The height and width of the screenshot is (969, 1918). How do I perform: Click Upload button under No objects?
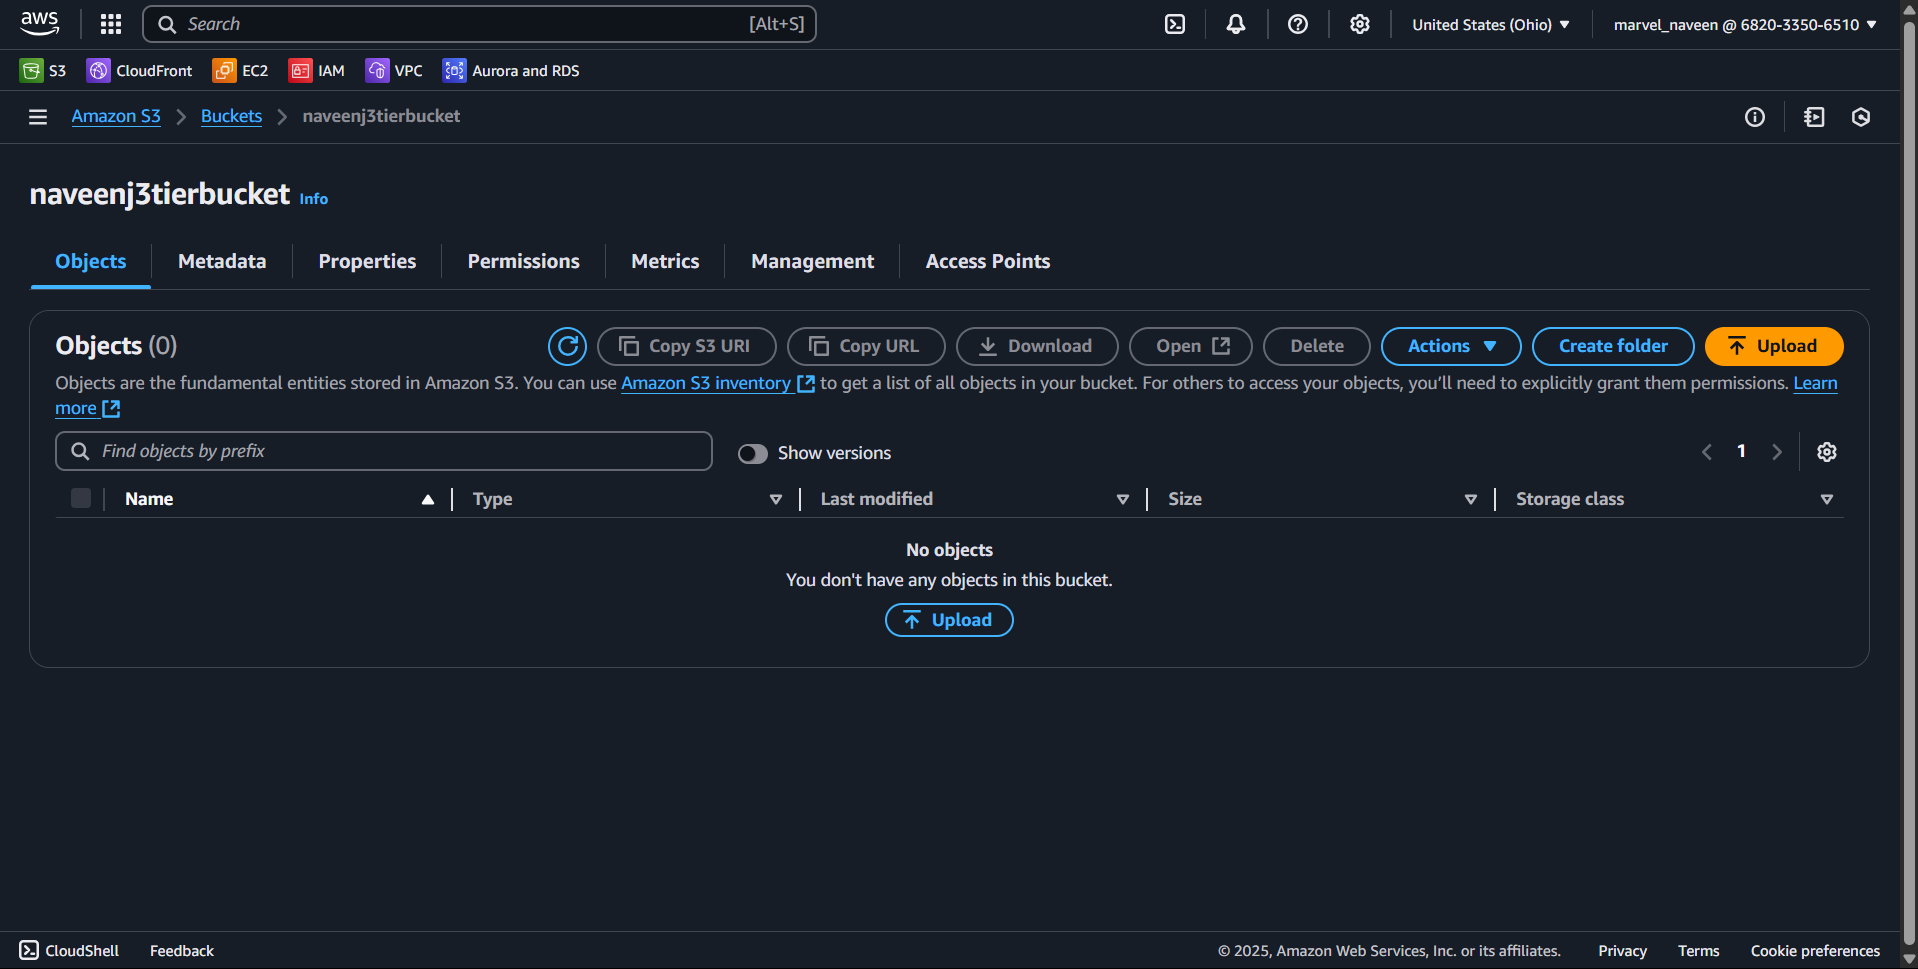(x=949, y=620)
